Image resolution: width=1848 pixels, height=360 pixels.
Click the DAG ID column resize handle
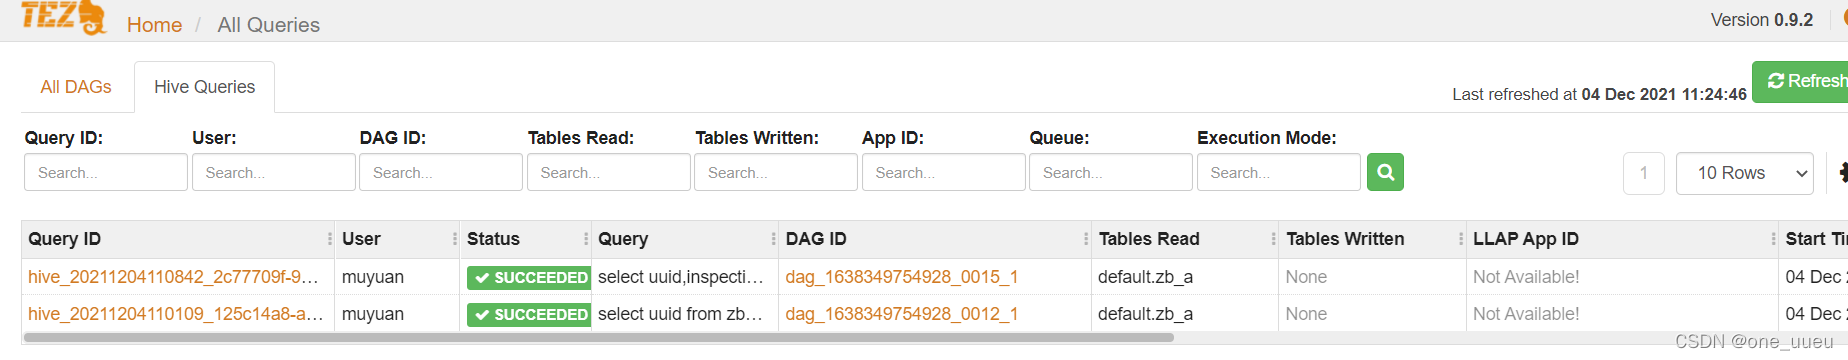tap(1086, 239)
